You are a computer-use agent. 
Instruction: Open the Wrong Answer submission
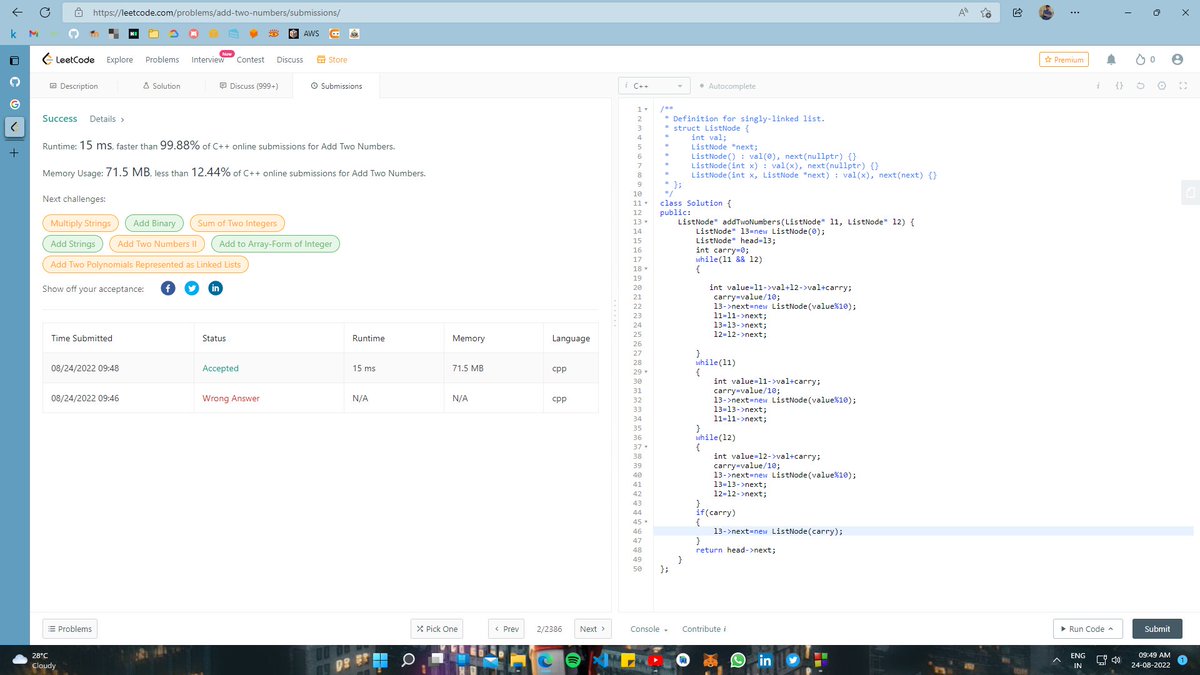[230, 398]
